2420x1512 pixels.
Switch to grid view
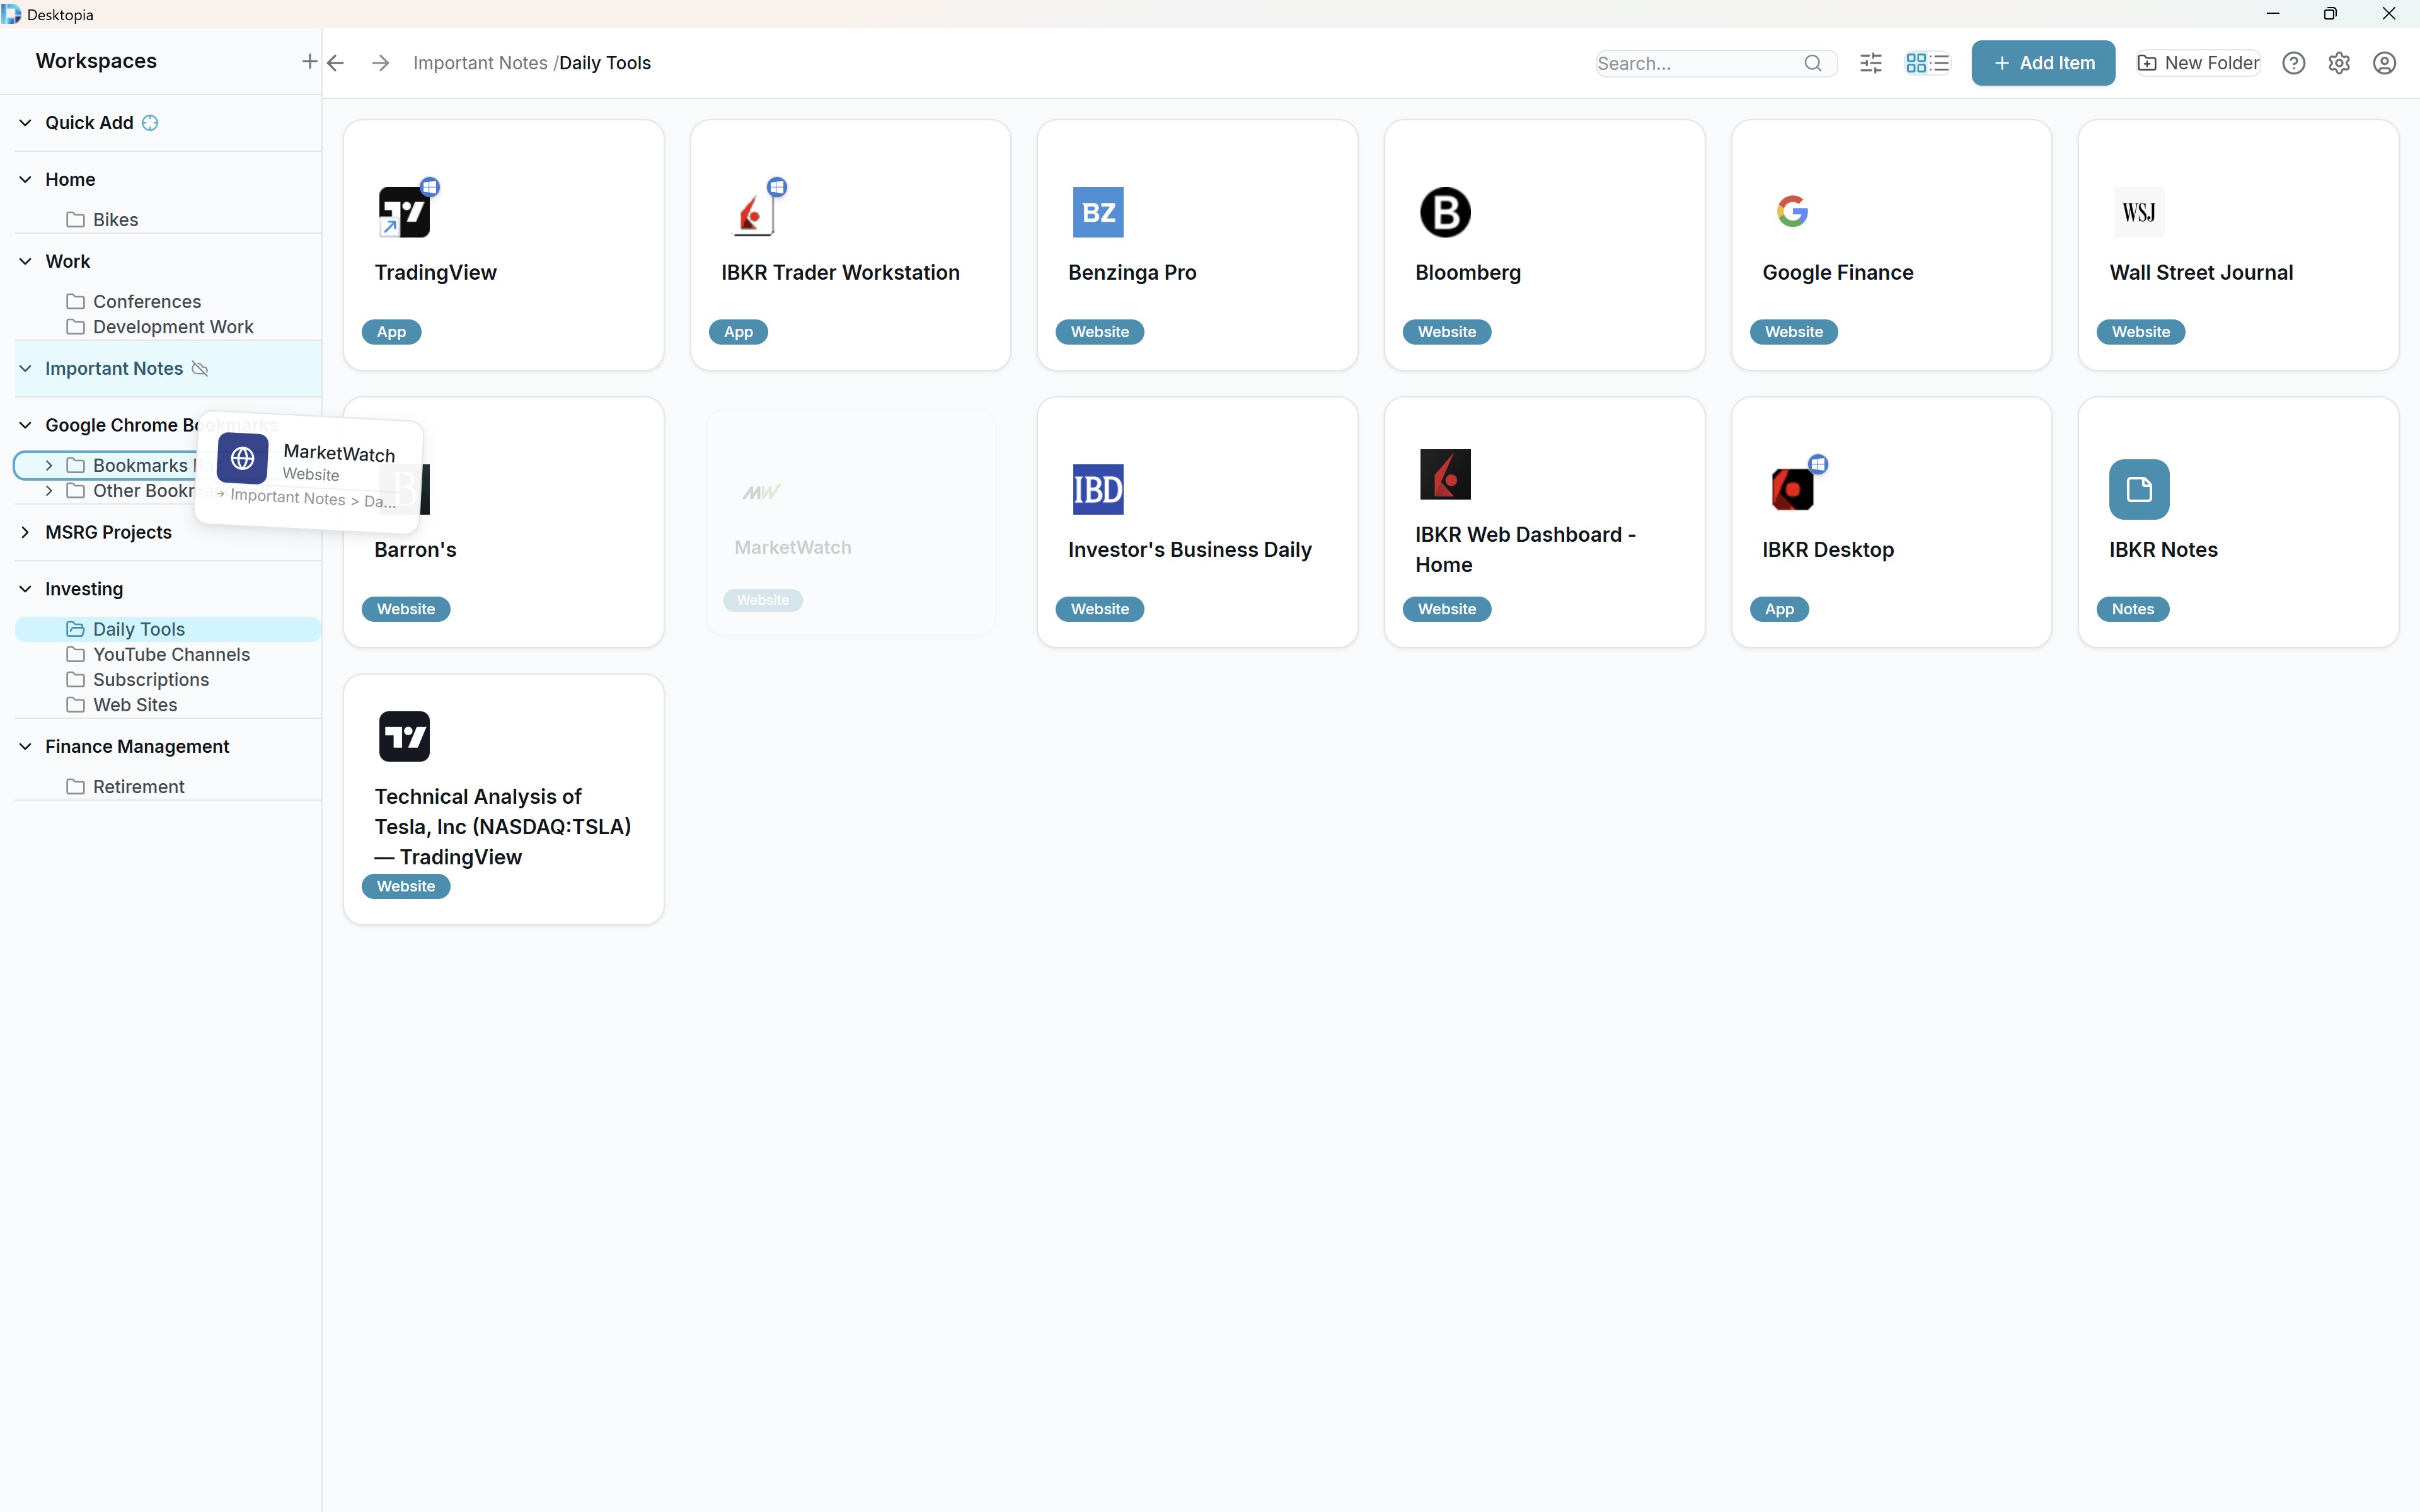pyautogui.click(x=1917, y=62)
